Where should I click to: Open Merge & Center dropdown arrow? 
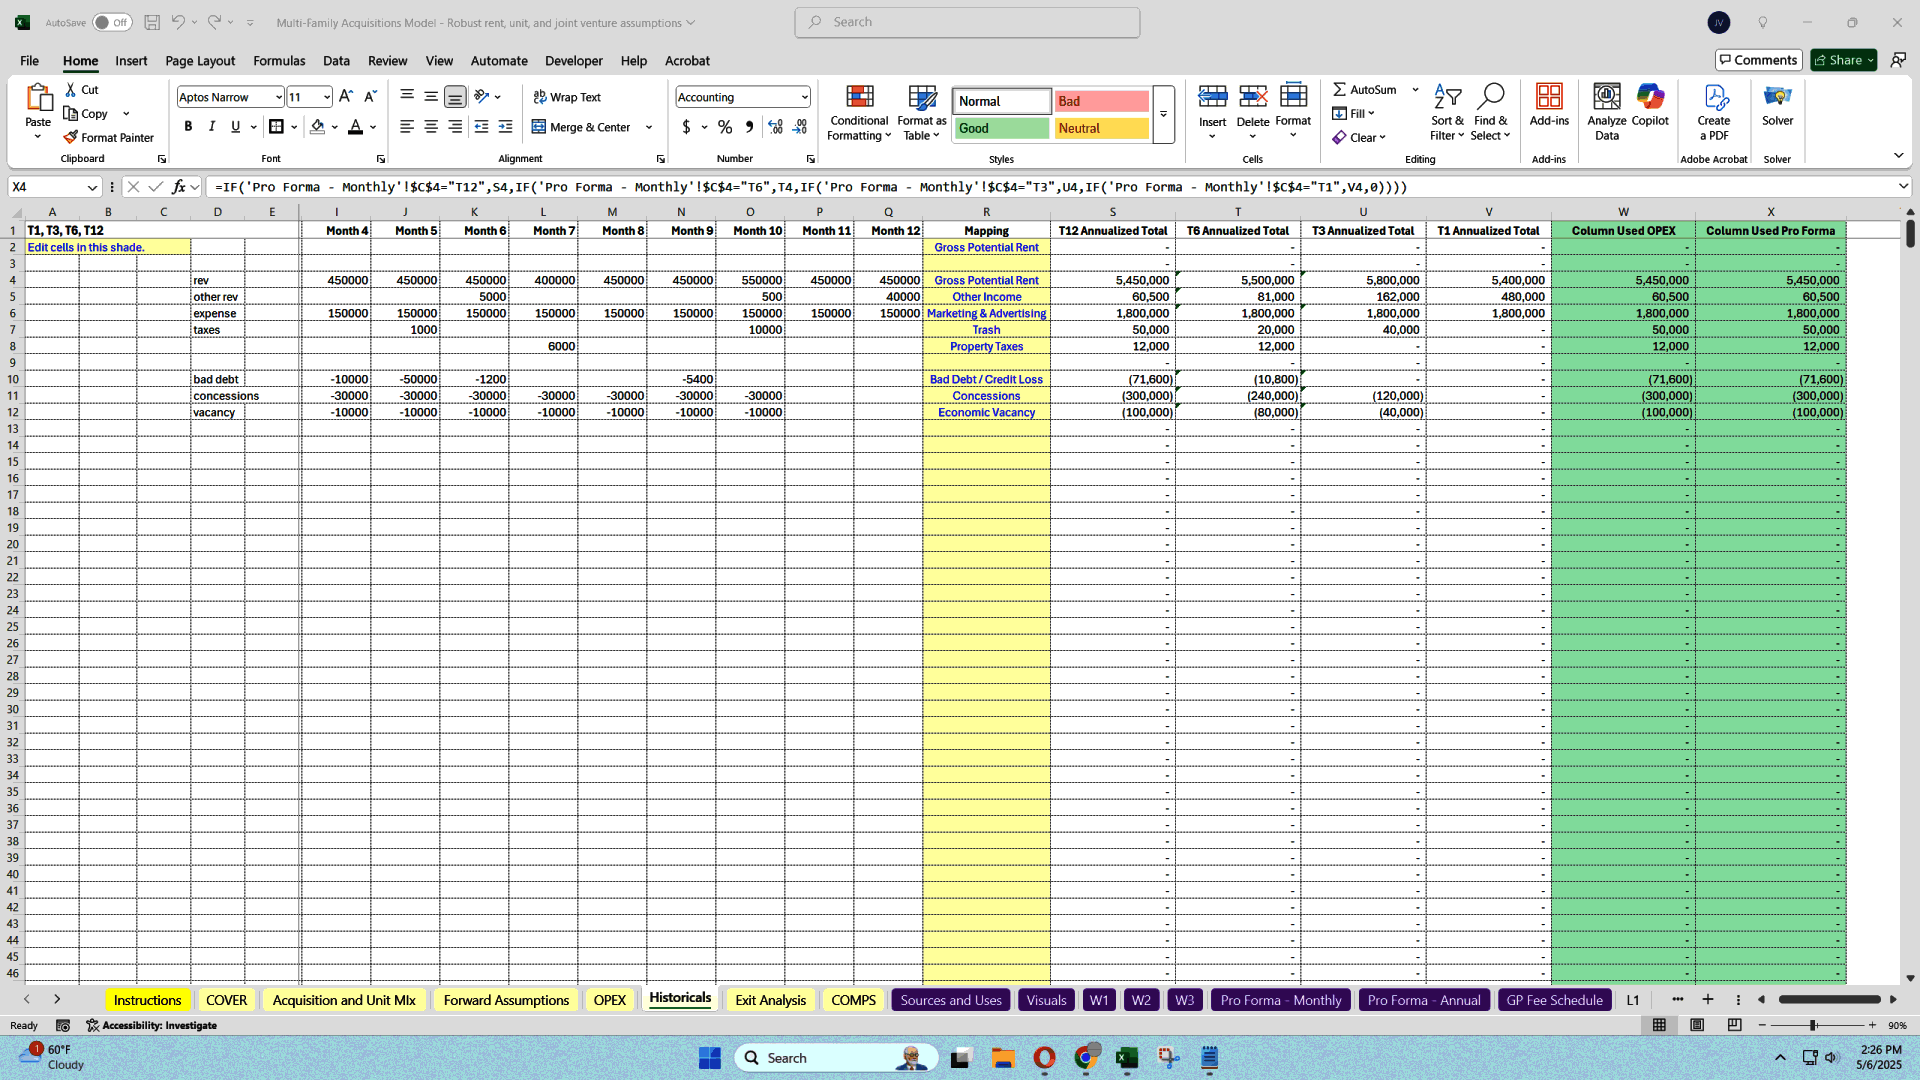(x=649, y=127)
